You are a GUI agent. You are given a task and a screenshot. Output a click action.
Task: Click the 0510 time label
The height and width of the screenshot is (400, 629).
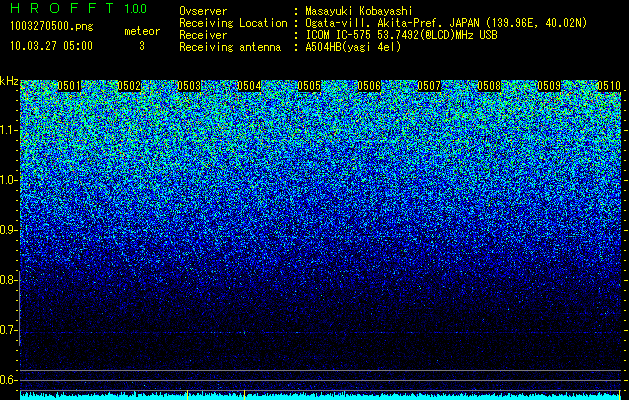pos(609,86)
